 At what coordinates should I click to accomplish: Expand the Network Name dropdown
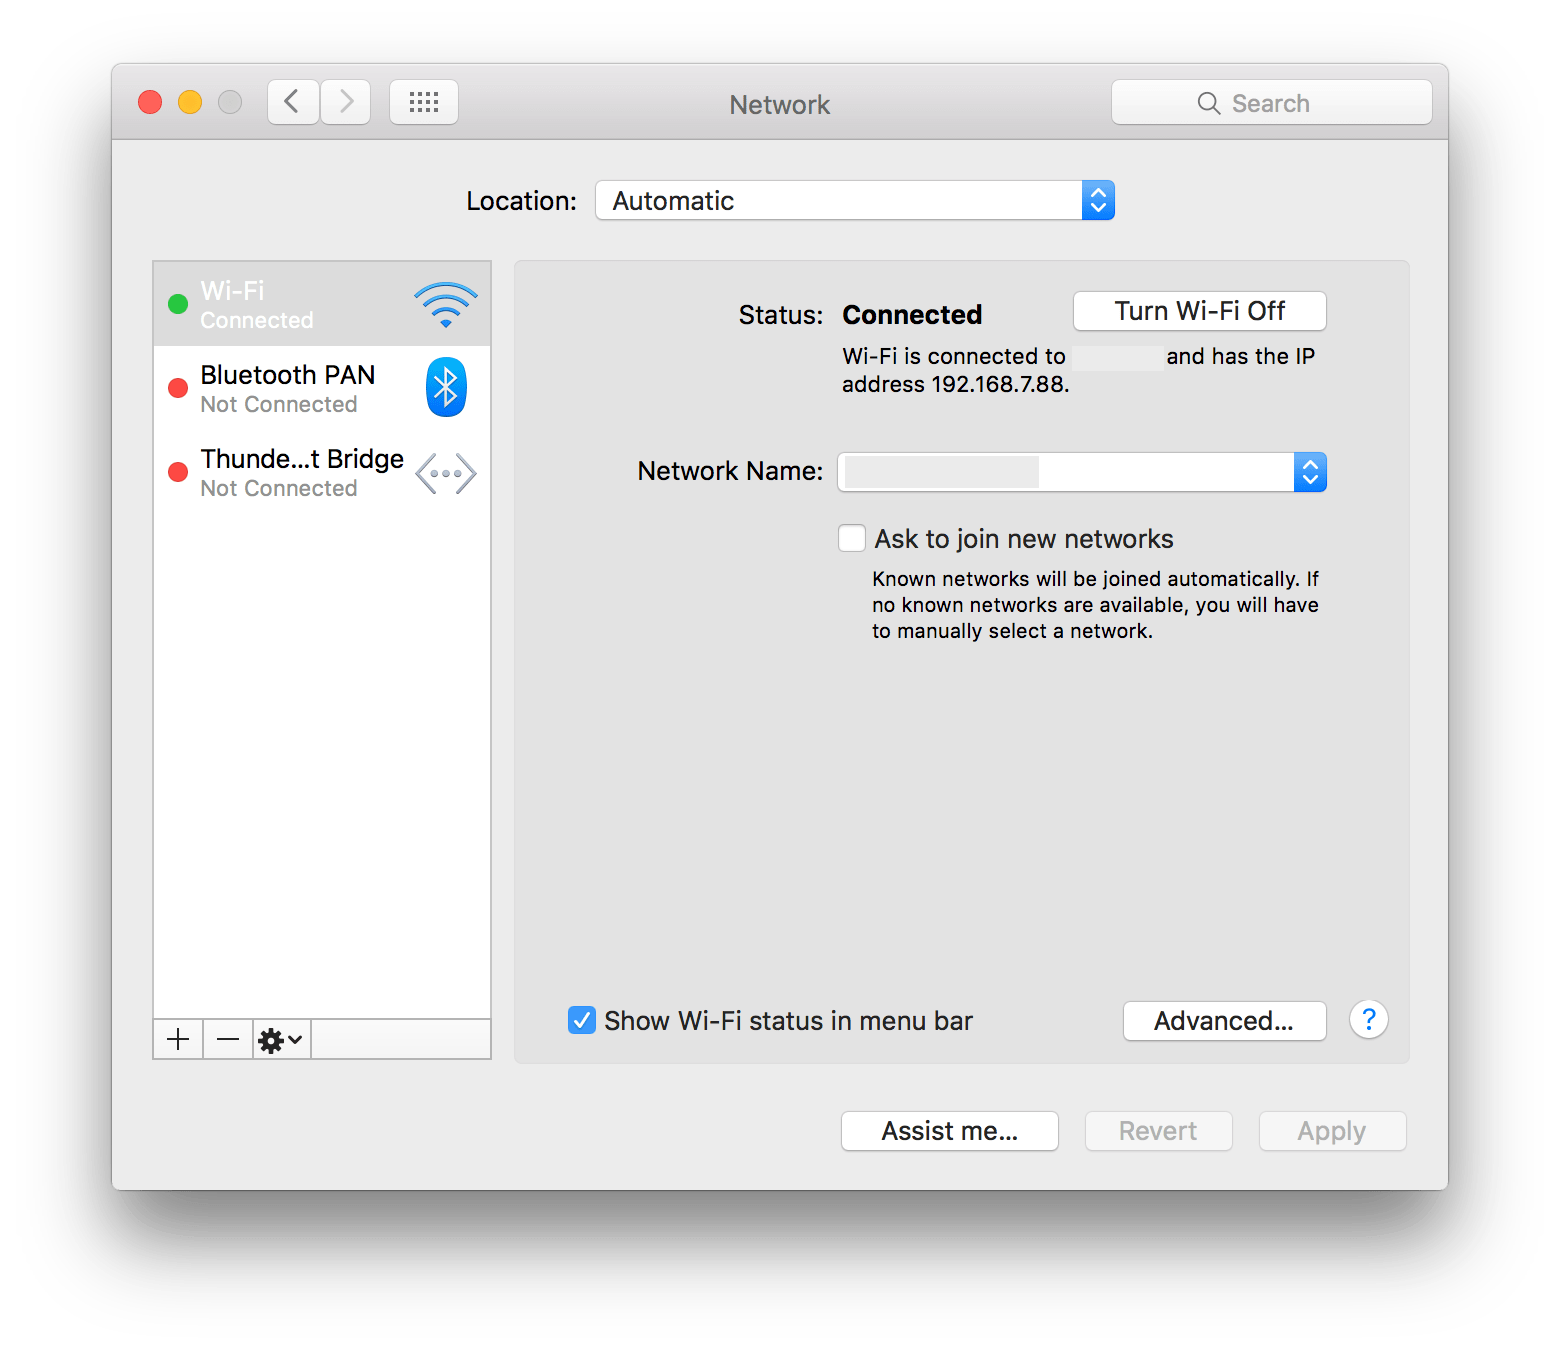(x=1310, y=471)
